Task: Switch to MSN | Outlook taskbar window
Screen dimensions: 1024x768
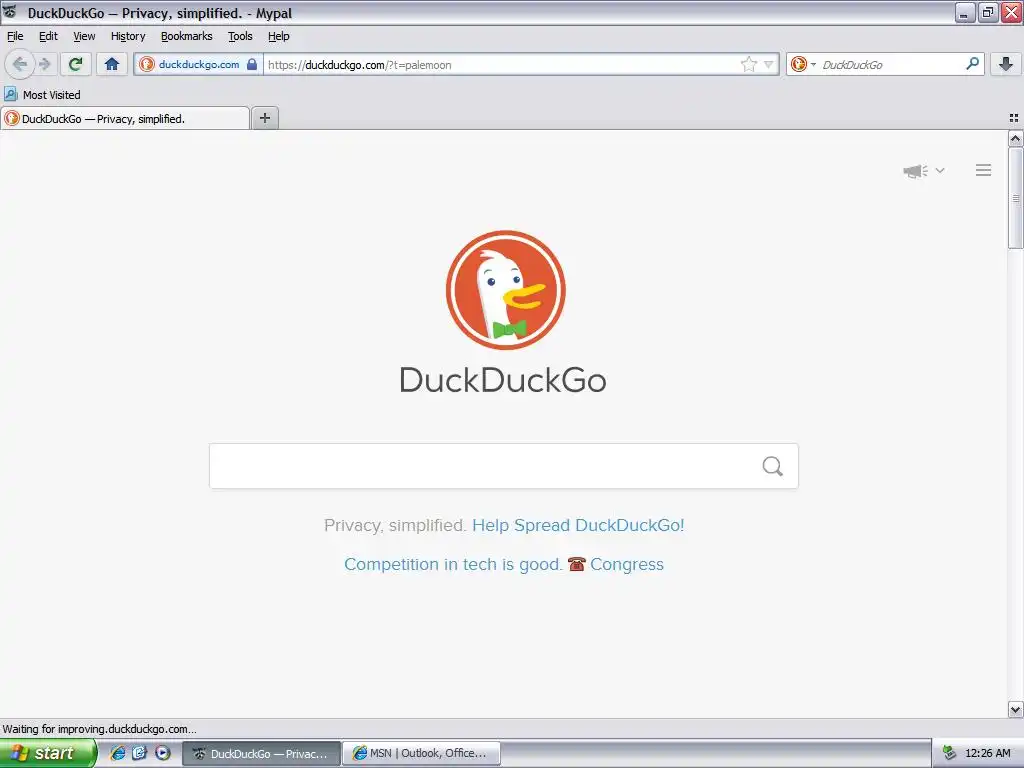Action: [421, 753]
